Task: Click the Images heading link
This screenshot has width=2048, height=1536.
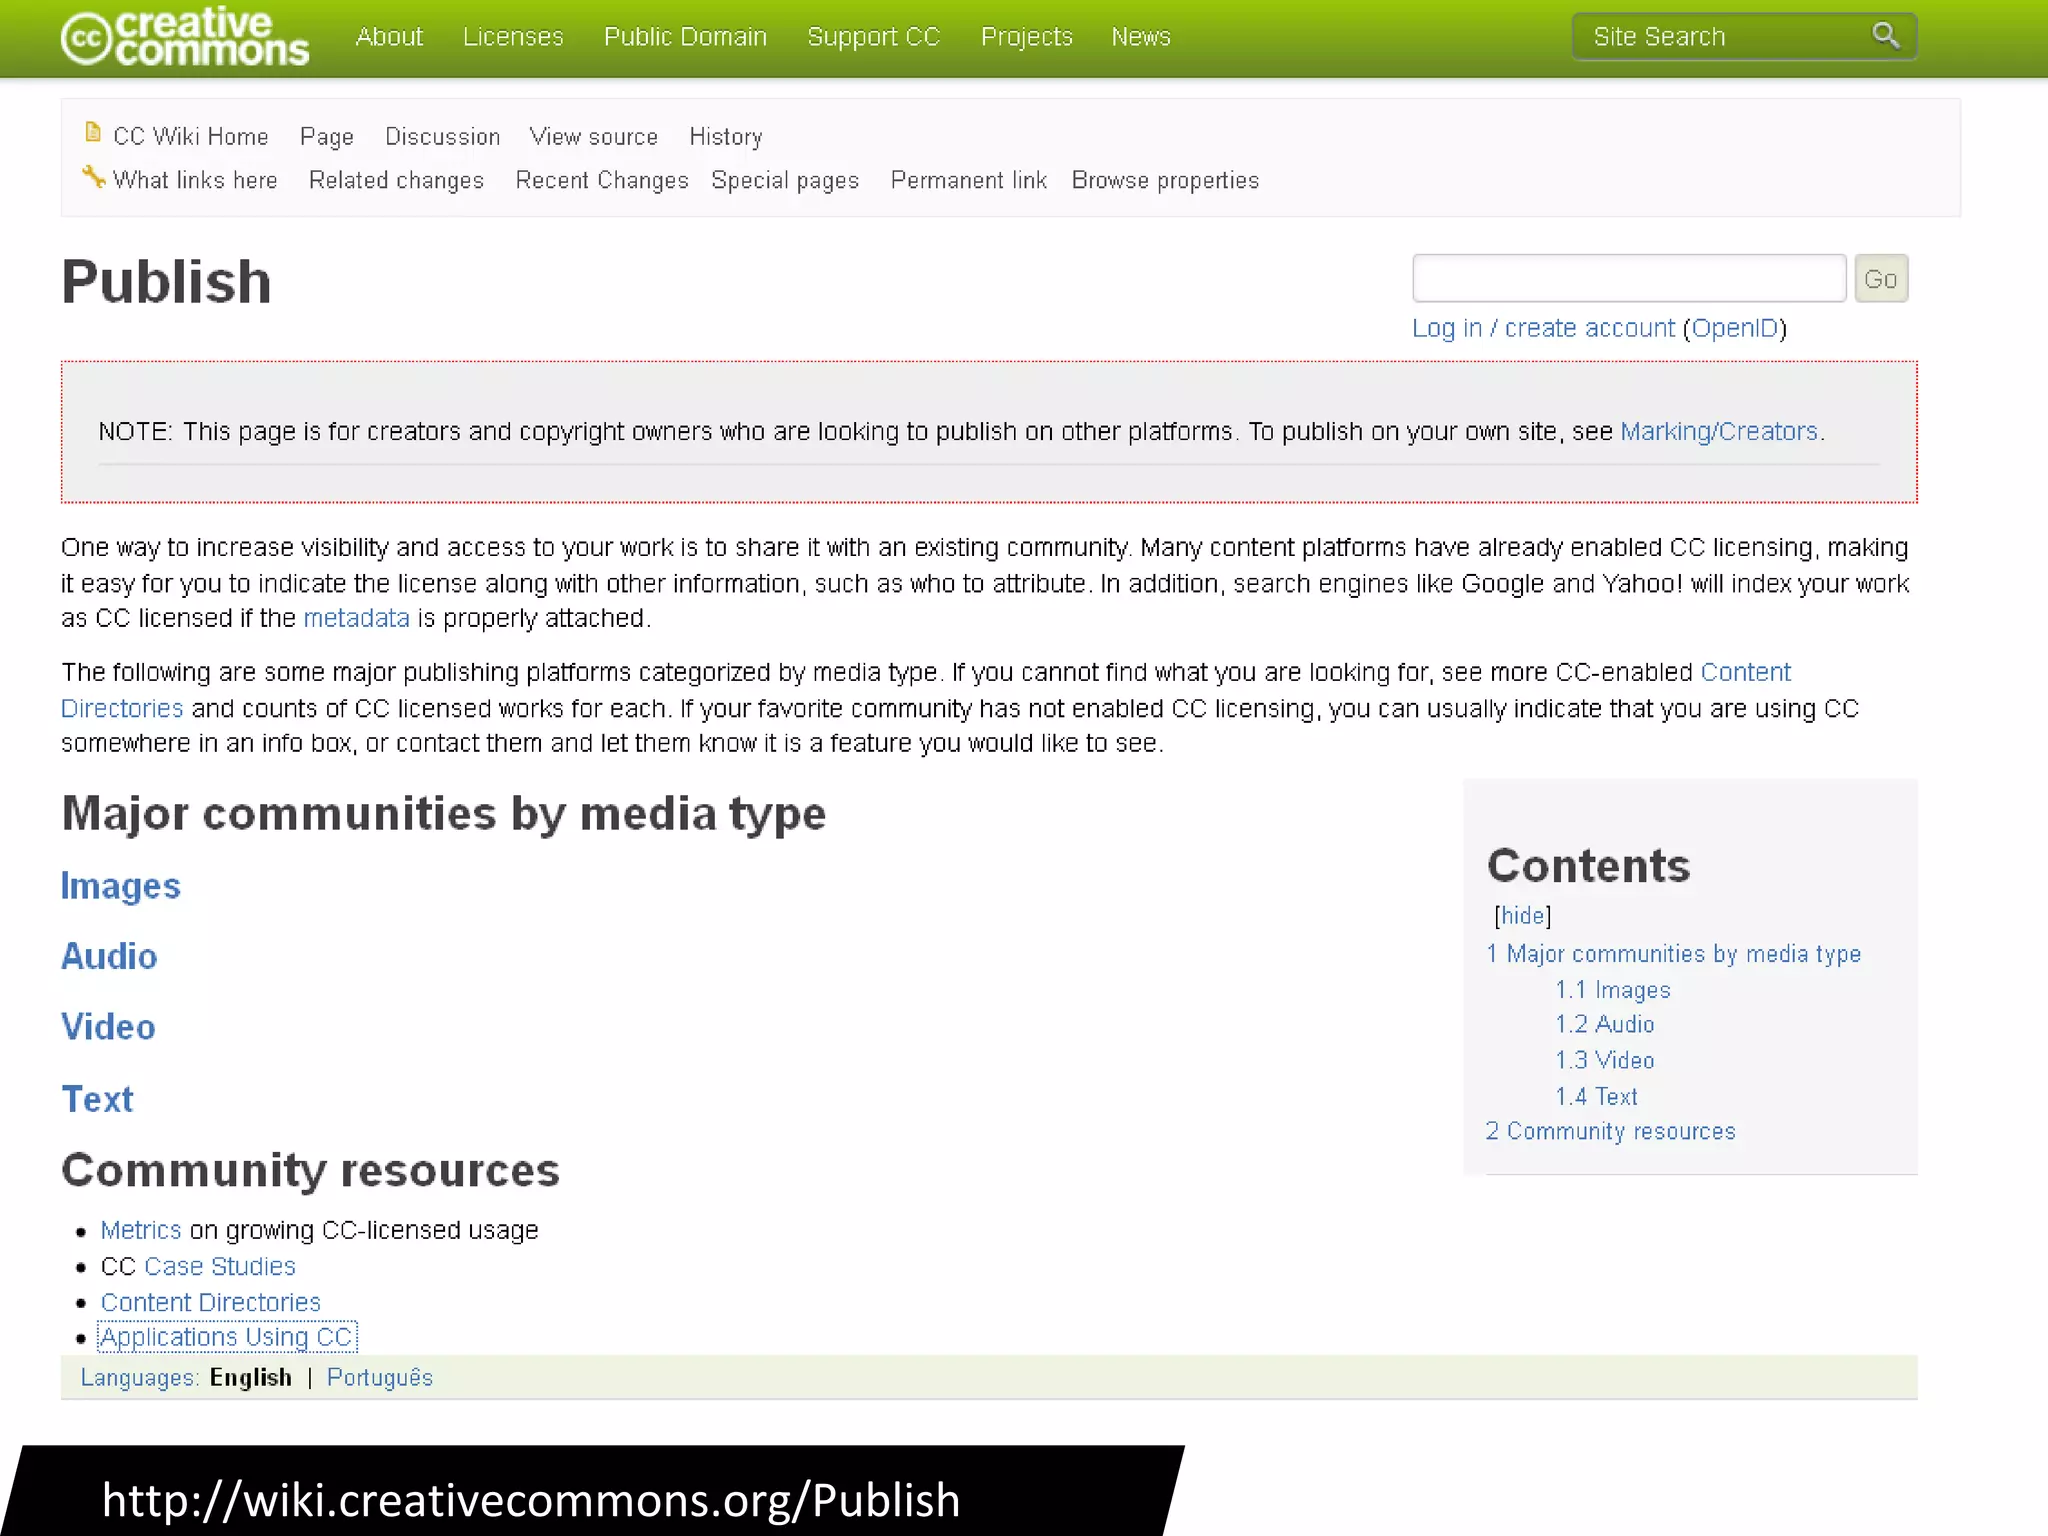Action: tap(121, 886)
